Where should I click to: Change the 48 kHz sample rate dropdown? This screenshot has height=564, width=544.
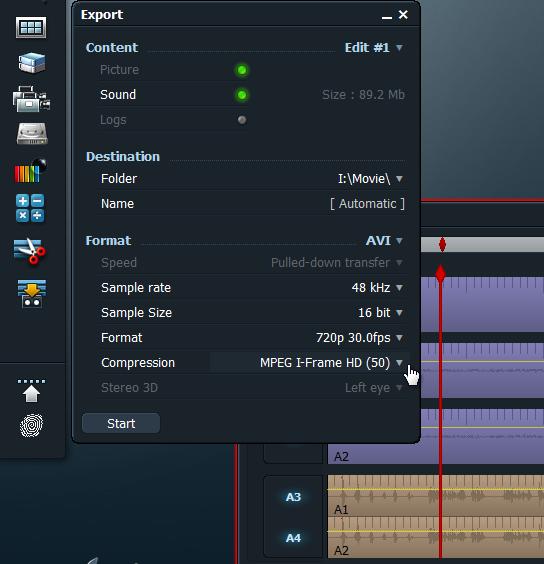coord(377,287)
